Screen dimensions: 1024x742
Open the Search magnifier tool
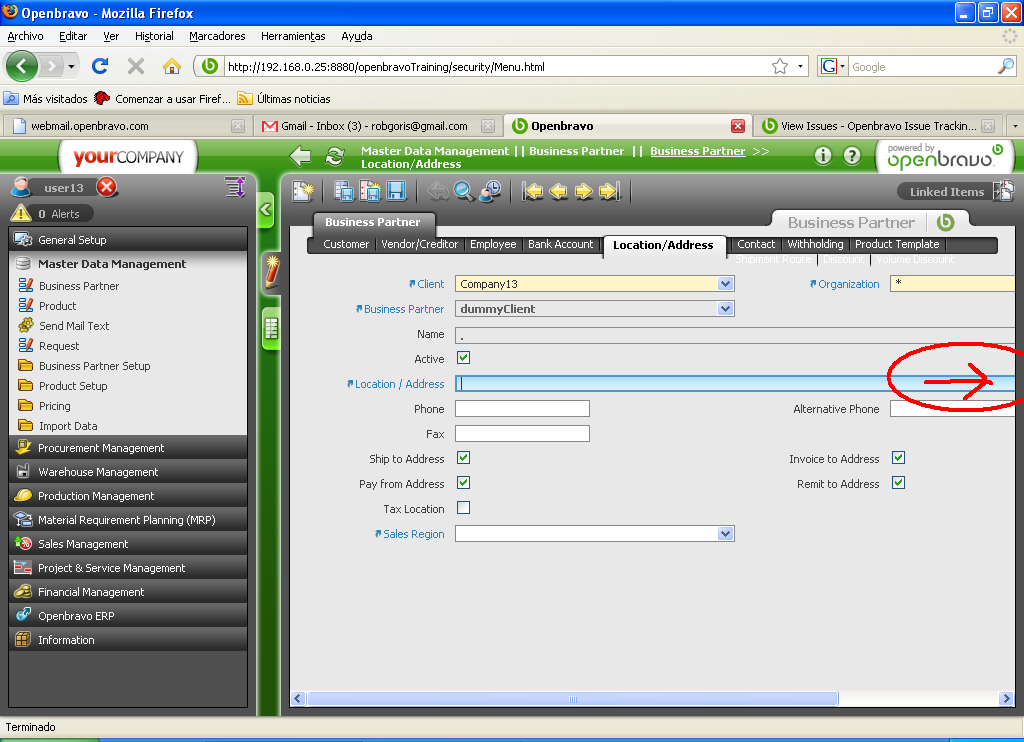(x=464, y=191)
